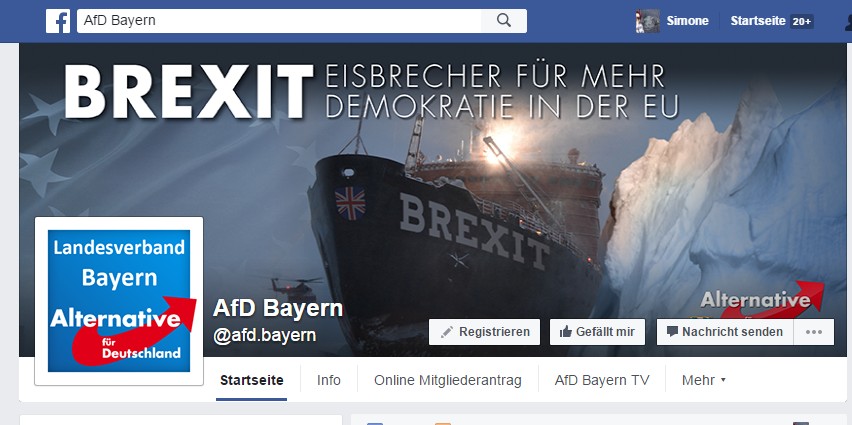Switch to the Info tab

pyautogui.click(x=329, y=380)
